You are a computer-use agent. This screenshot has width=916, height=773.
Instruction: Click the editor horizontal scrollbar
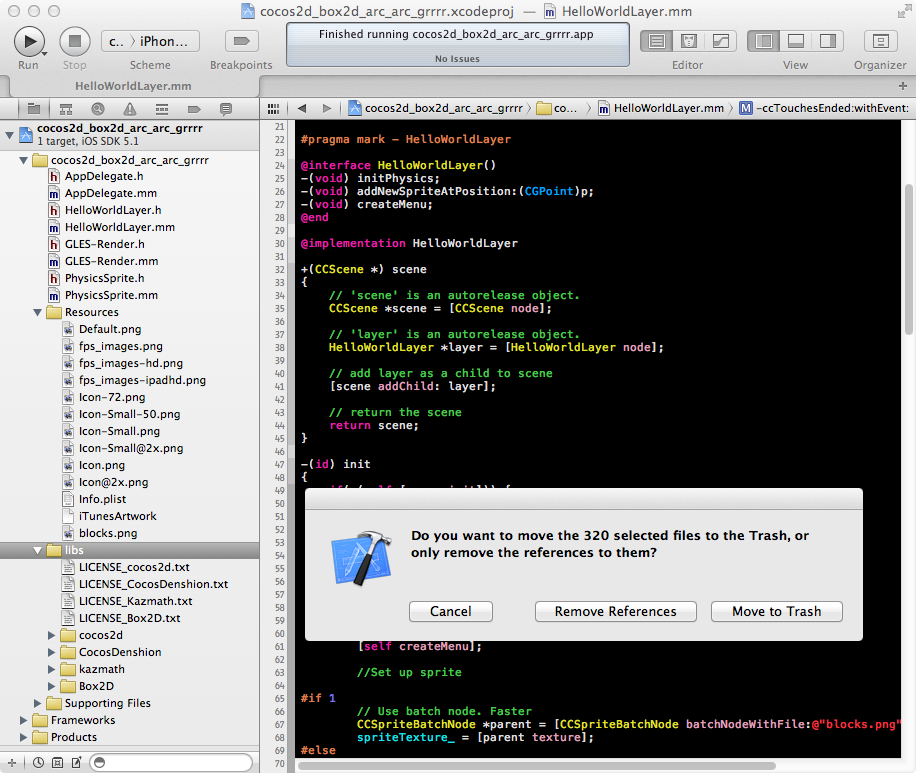(537, 765)
